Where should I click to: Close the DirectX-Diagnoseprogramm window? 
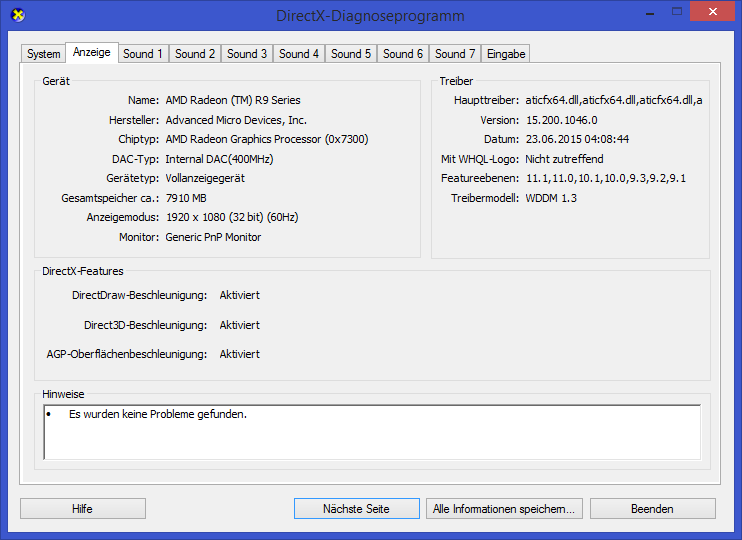coord(713,12)
